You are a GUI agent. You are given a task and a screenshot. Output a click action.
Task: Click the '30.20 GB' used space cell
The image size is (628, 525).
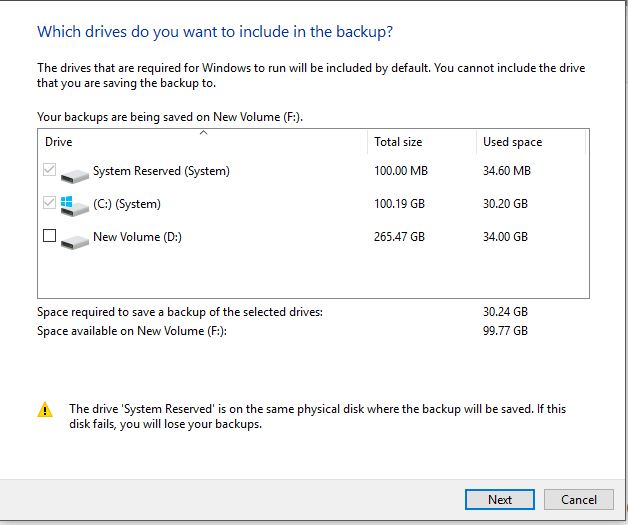pyautogui.click(x=505, y=204)
